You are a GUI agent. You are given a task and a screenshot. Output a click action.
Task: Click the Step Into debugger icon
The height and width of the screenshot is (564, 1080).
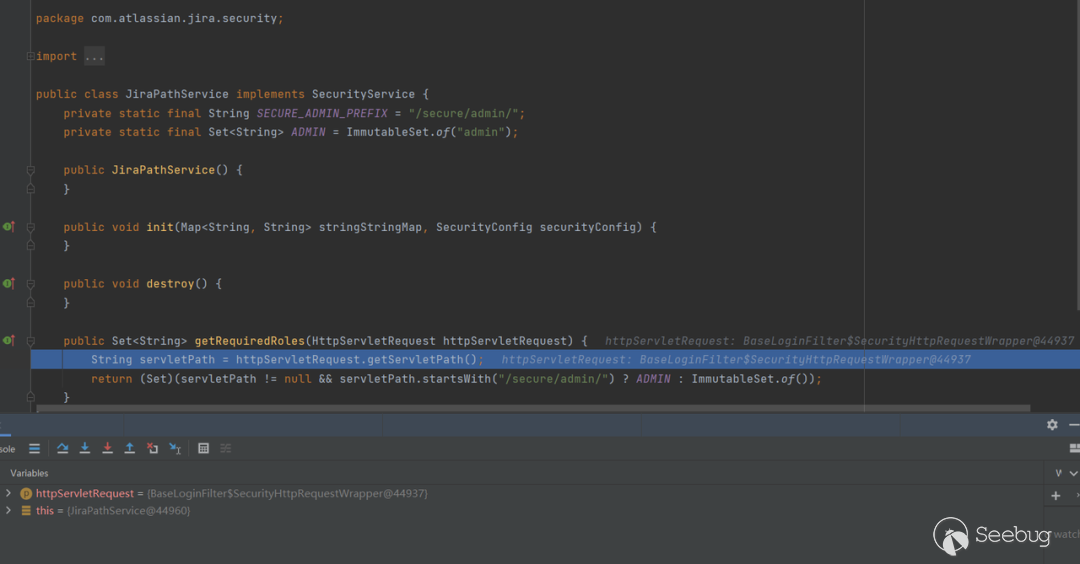click(85, 448)
